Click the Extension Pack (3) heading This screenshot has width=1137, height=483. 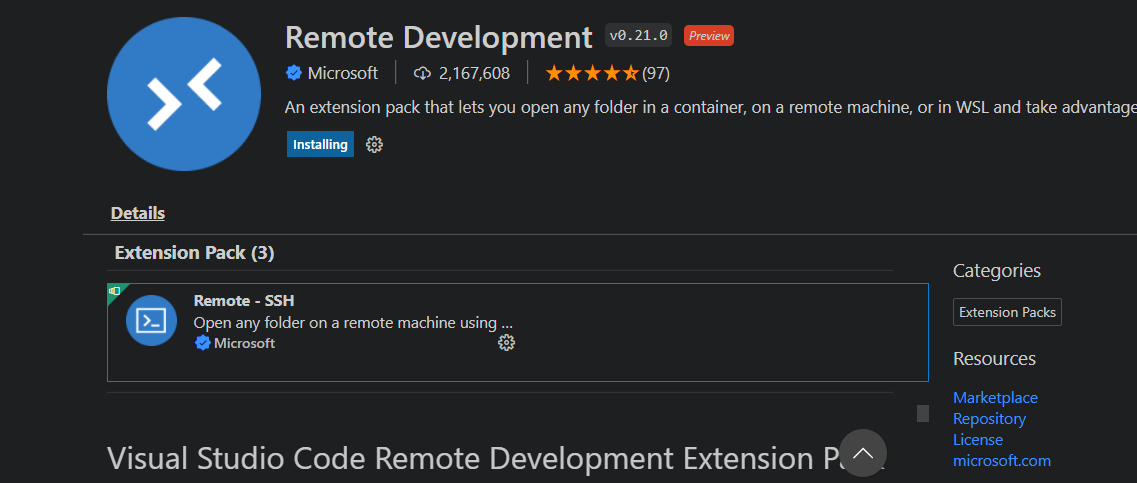tap(194, 252)
